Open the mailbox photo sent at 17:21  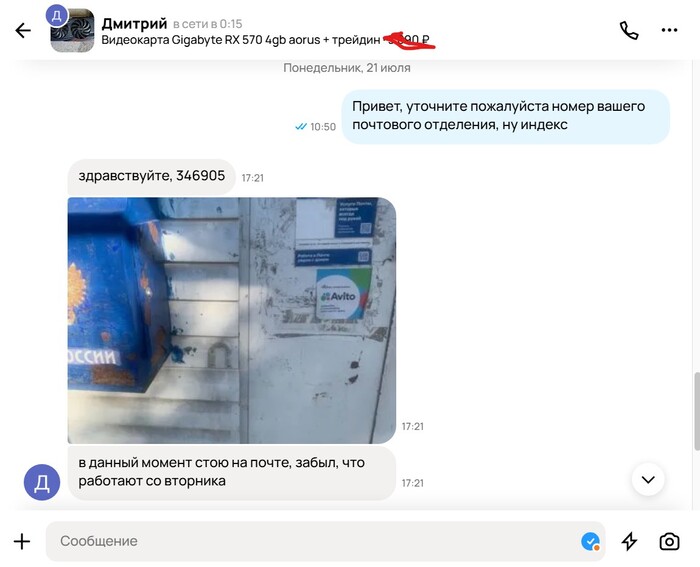(x=232, y=321)
